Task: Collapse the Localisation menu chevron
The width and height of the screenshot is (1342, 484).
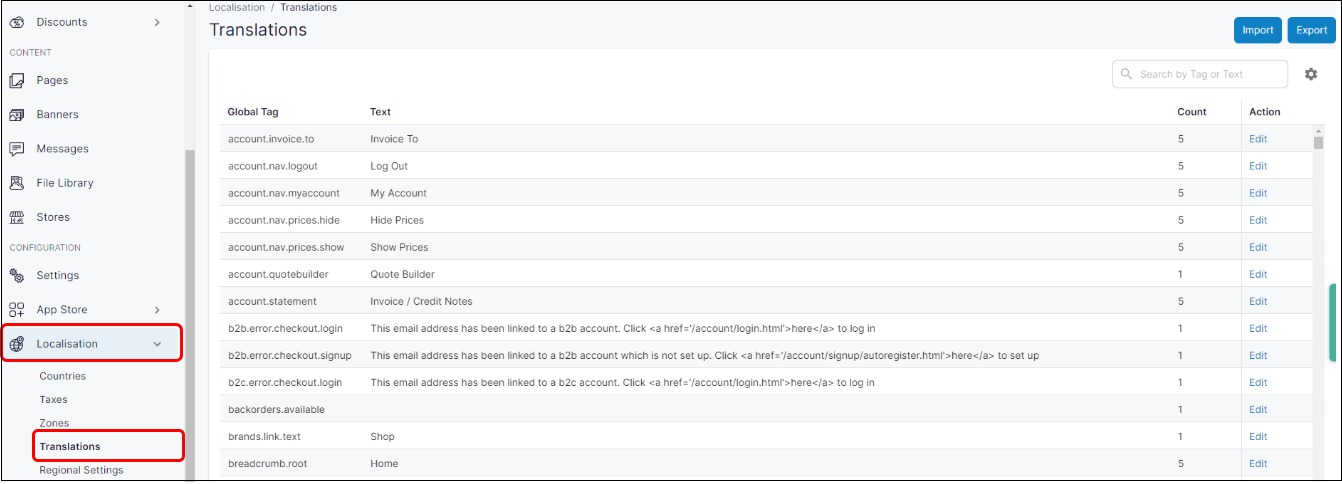Action: coord(157,344)
